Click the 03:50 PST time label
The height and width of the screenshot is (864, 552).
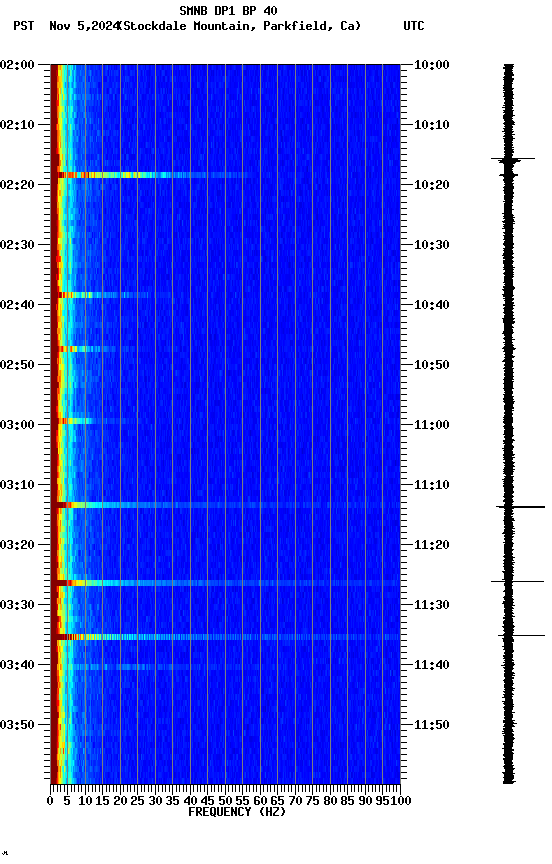[x=17, y=725]
